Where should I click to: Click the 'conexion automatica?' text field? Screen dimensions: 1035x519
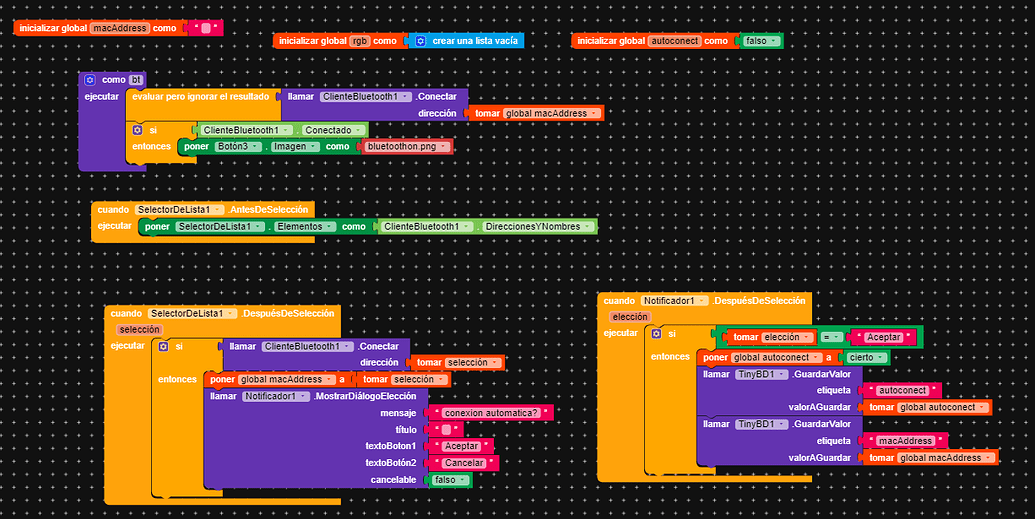coord(490,413)
